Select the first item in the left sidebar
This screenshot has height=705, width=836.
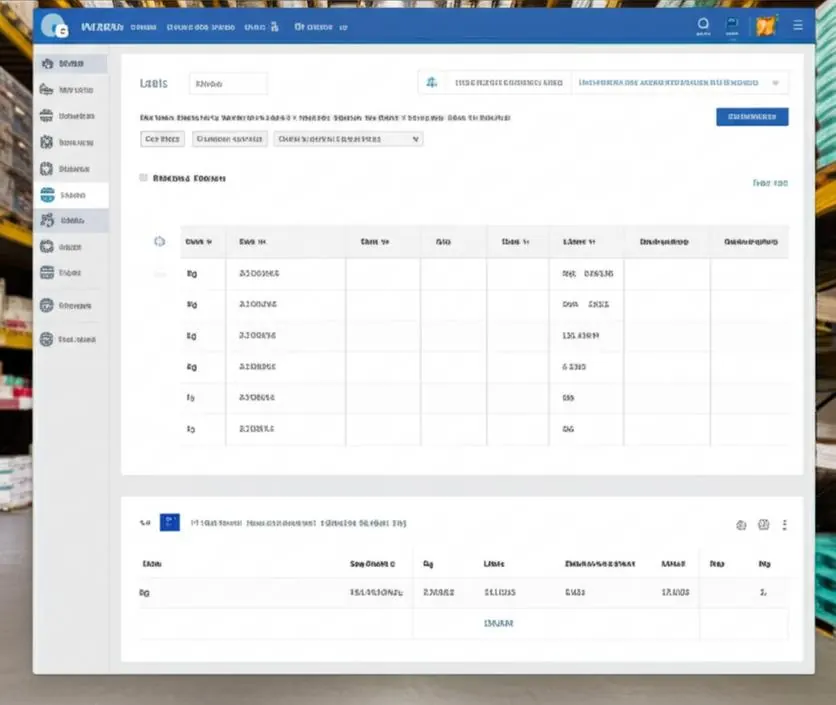[x=71, y=63]
